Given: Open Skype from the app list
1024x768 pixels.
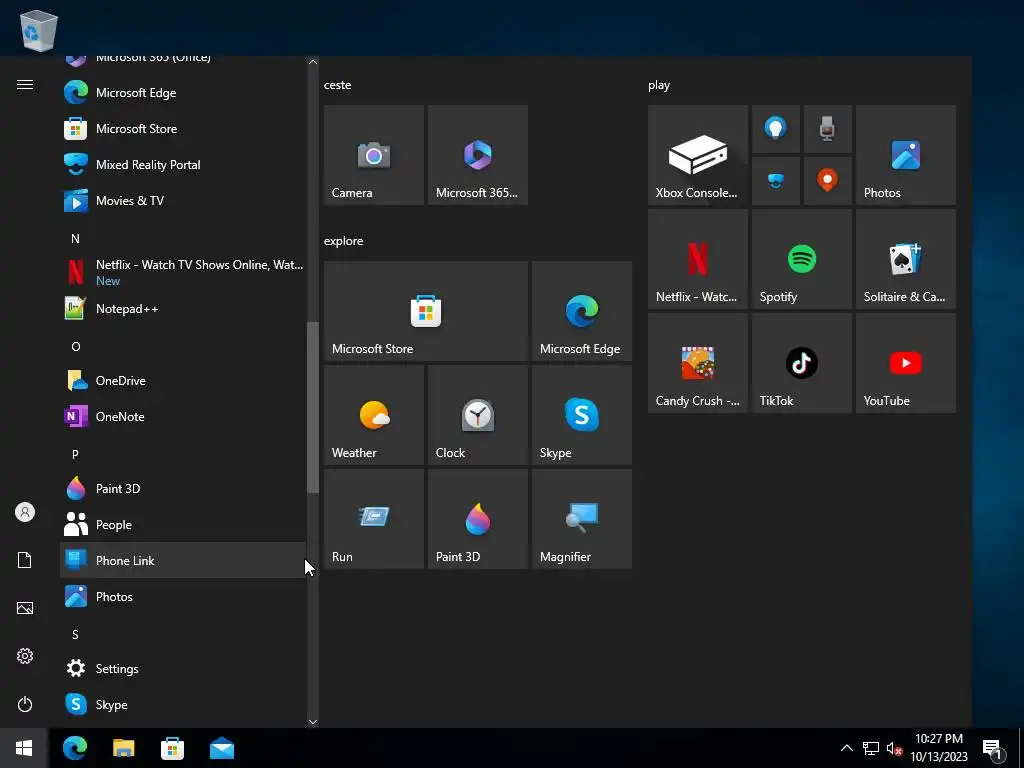Looking at the screenshot, I should [183, 705].
